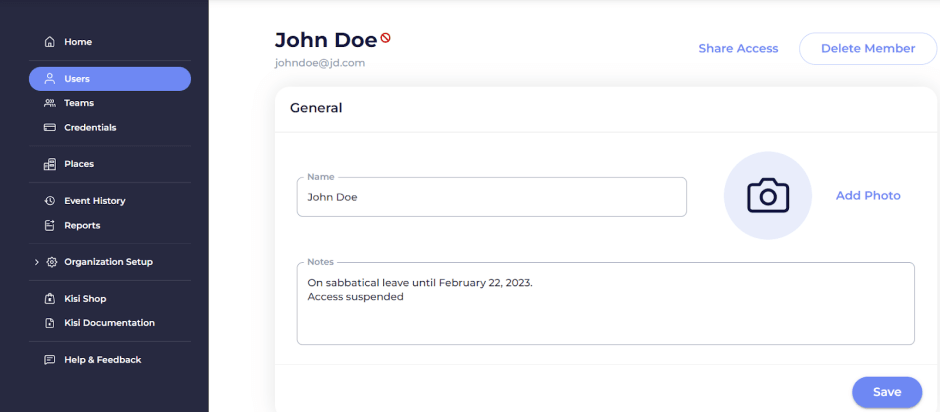940x412 pixels.
Task: Click the Save button
Action: [x=887, y=392]
